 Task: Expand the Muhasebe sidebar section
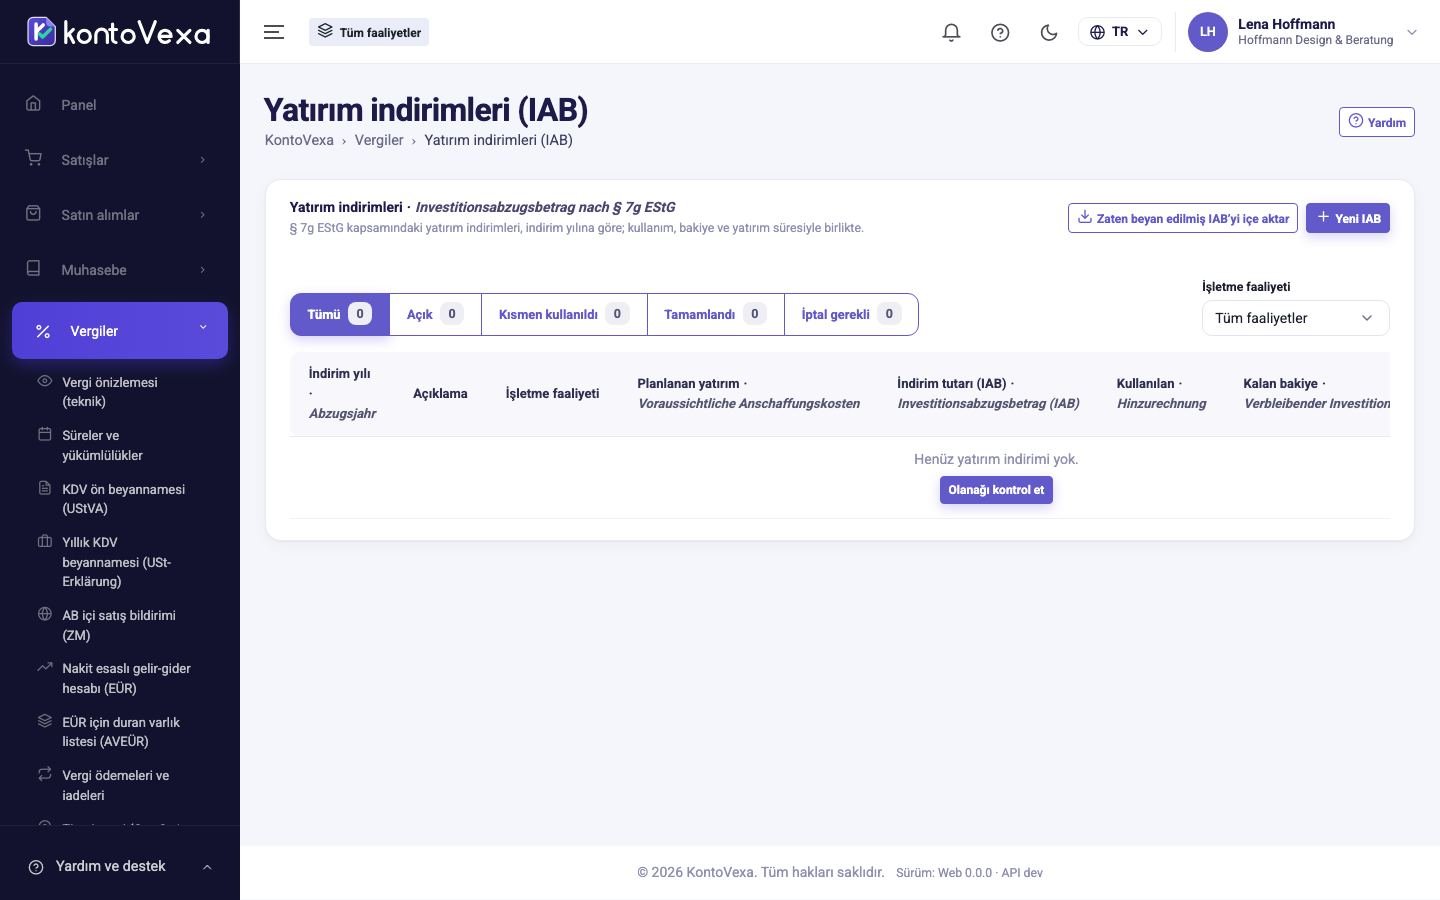[120, 270]
